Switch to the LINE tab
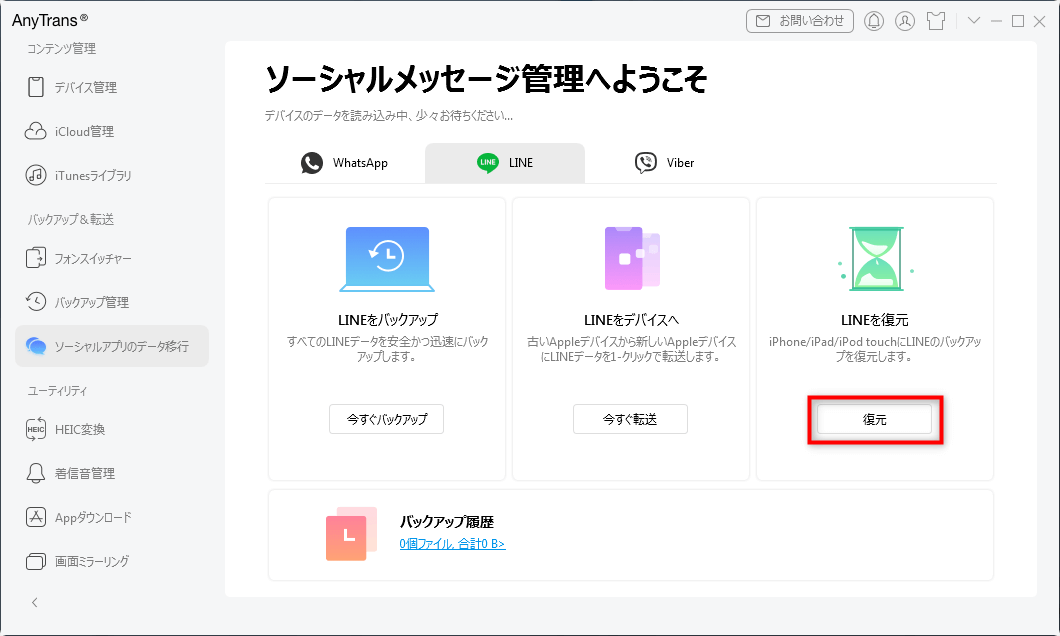This screenshot has width=1060, height=636. coord(504,161)
